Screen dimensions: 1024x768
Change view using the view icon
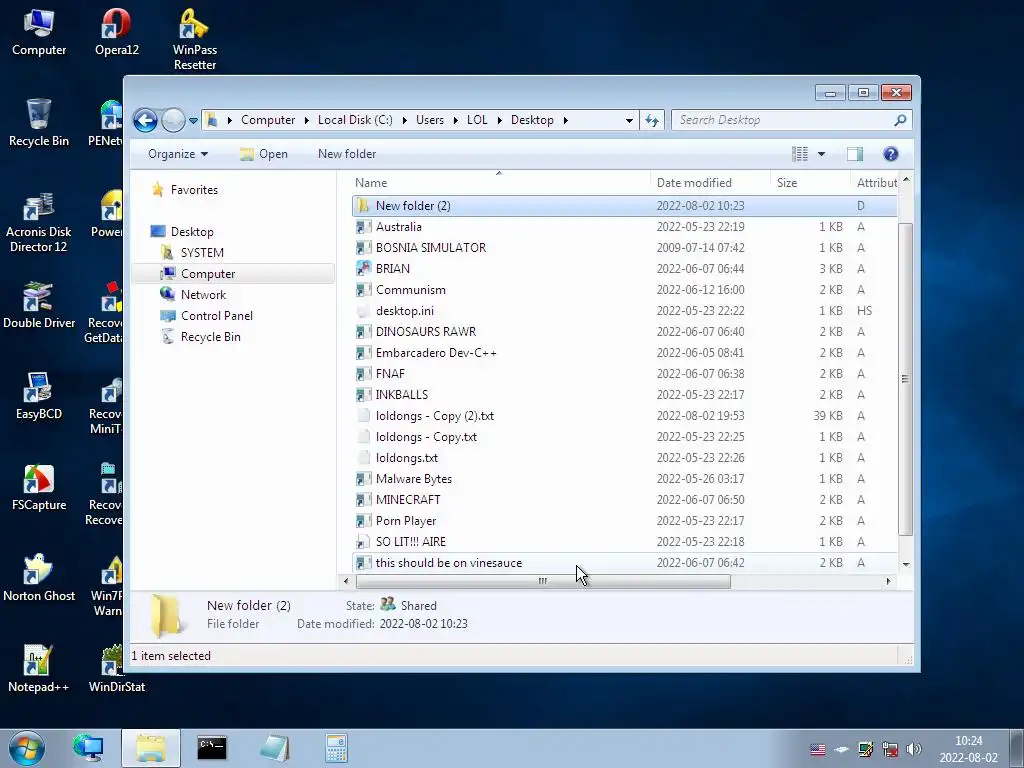click(x=799, y=154)
